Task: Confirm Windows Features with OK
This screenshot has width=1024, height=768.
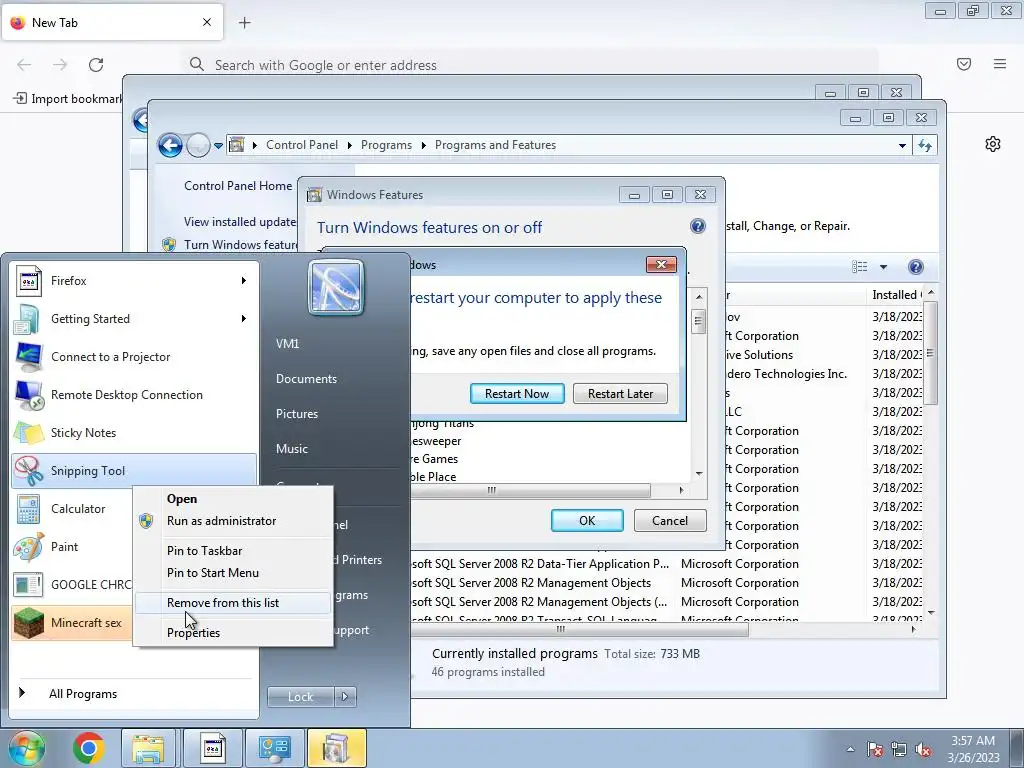Action: [587, 520]
